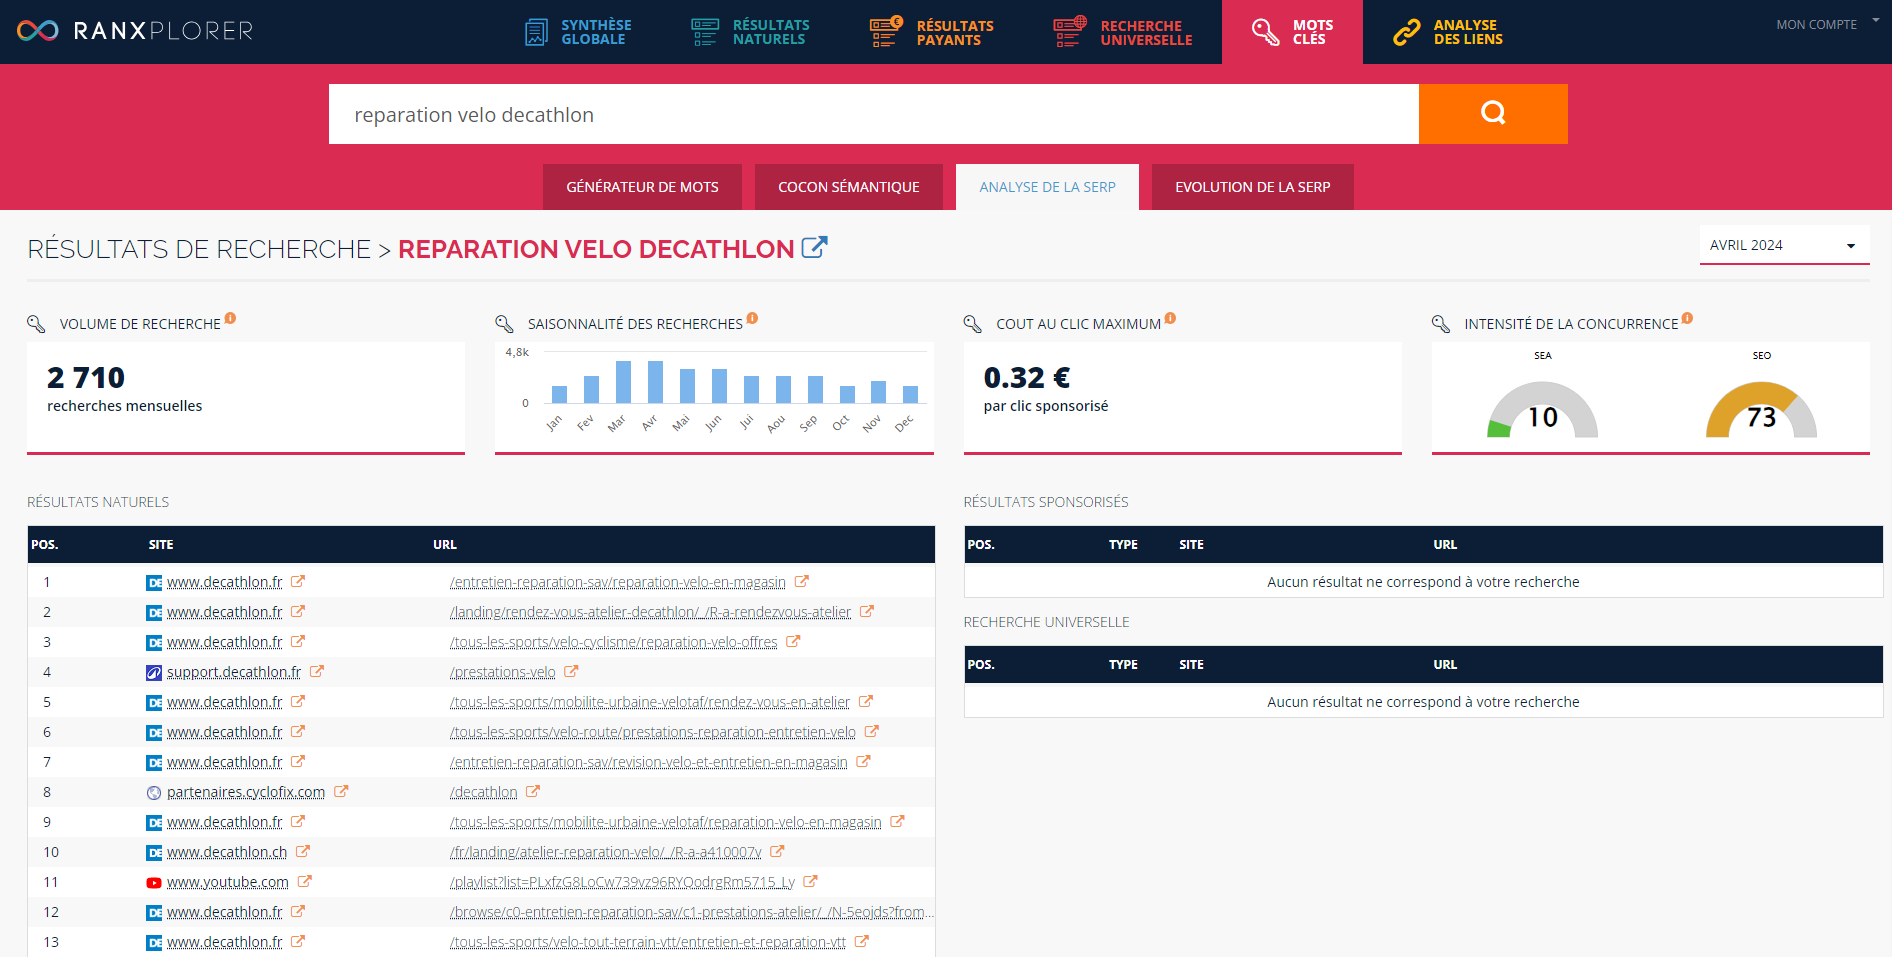Image resolution: width=1892 pixels, height=957 pixels.
Task: Open the partenaires.cyclofix.com link
Action: 246,792
